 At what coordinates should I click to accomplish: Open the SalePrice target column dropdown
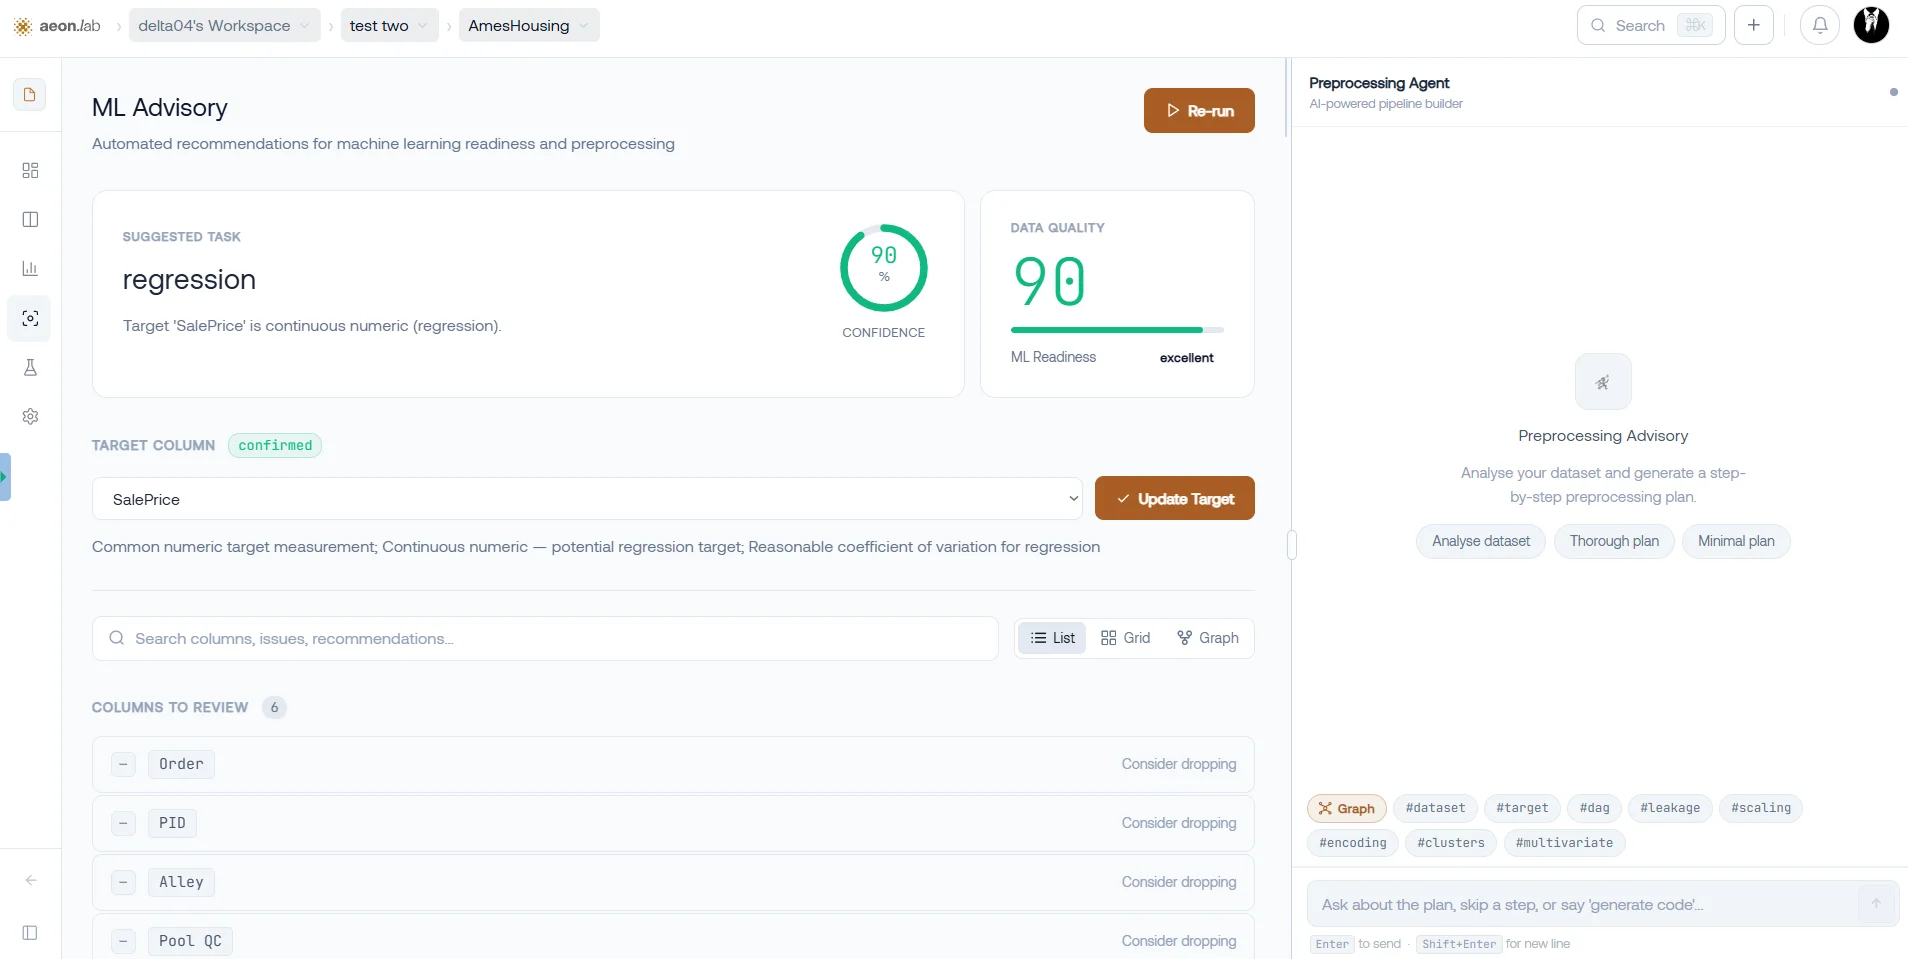pos(588,499)
